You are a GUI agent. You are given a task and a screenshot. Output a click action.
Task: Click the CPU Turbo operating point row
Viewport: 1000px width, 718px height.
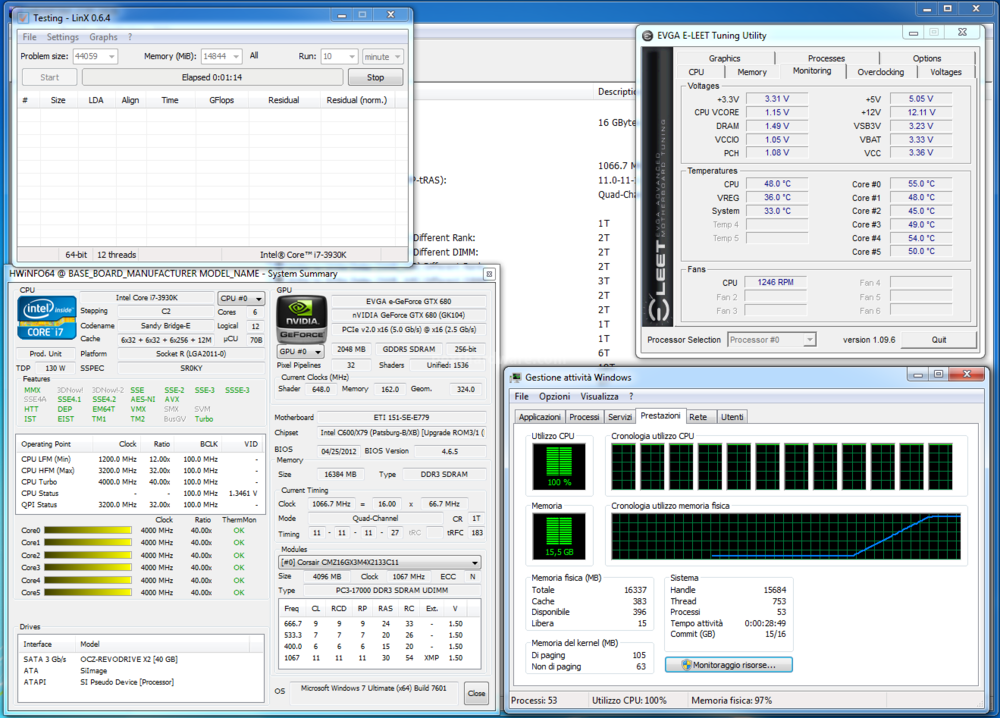point(140,482)
